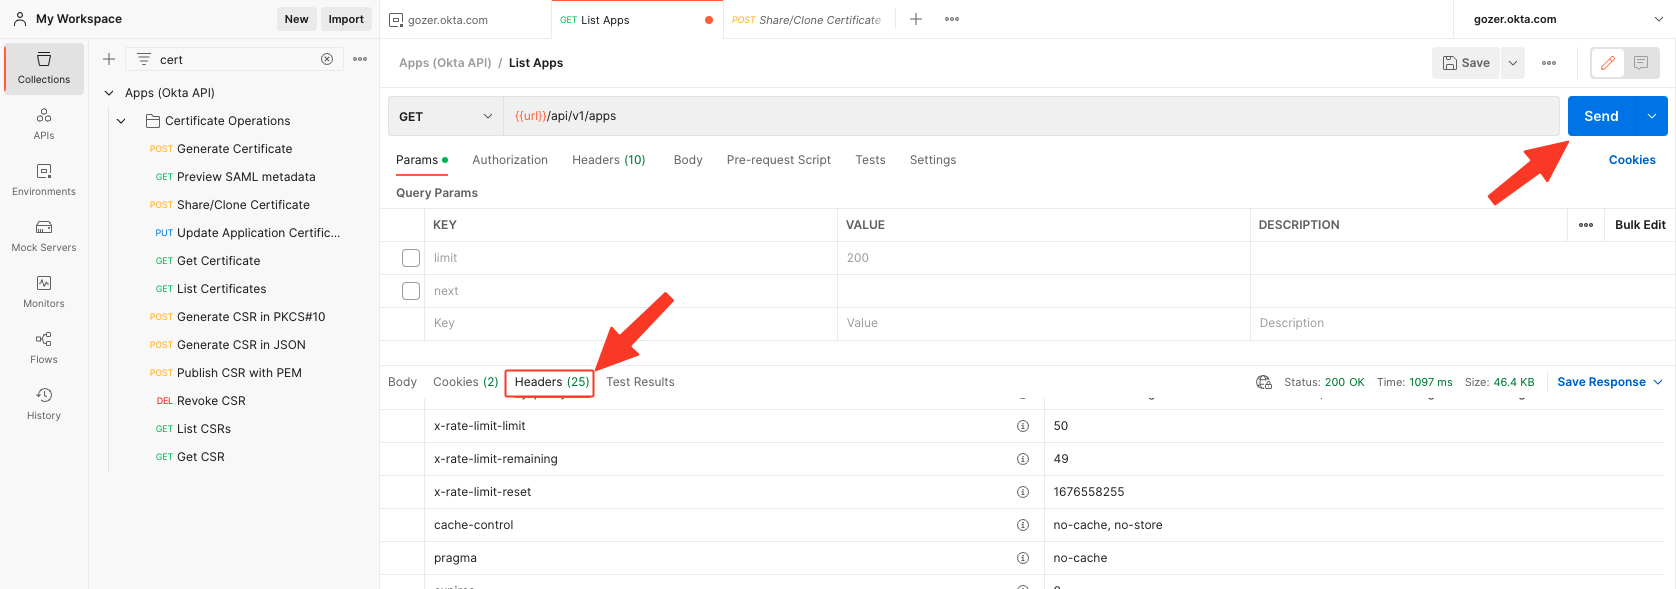
Task: Show the Monitors panel
Action: click(44, 292)
